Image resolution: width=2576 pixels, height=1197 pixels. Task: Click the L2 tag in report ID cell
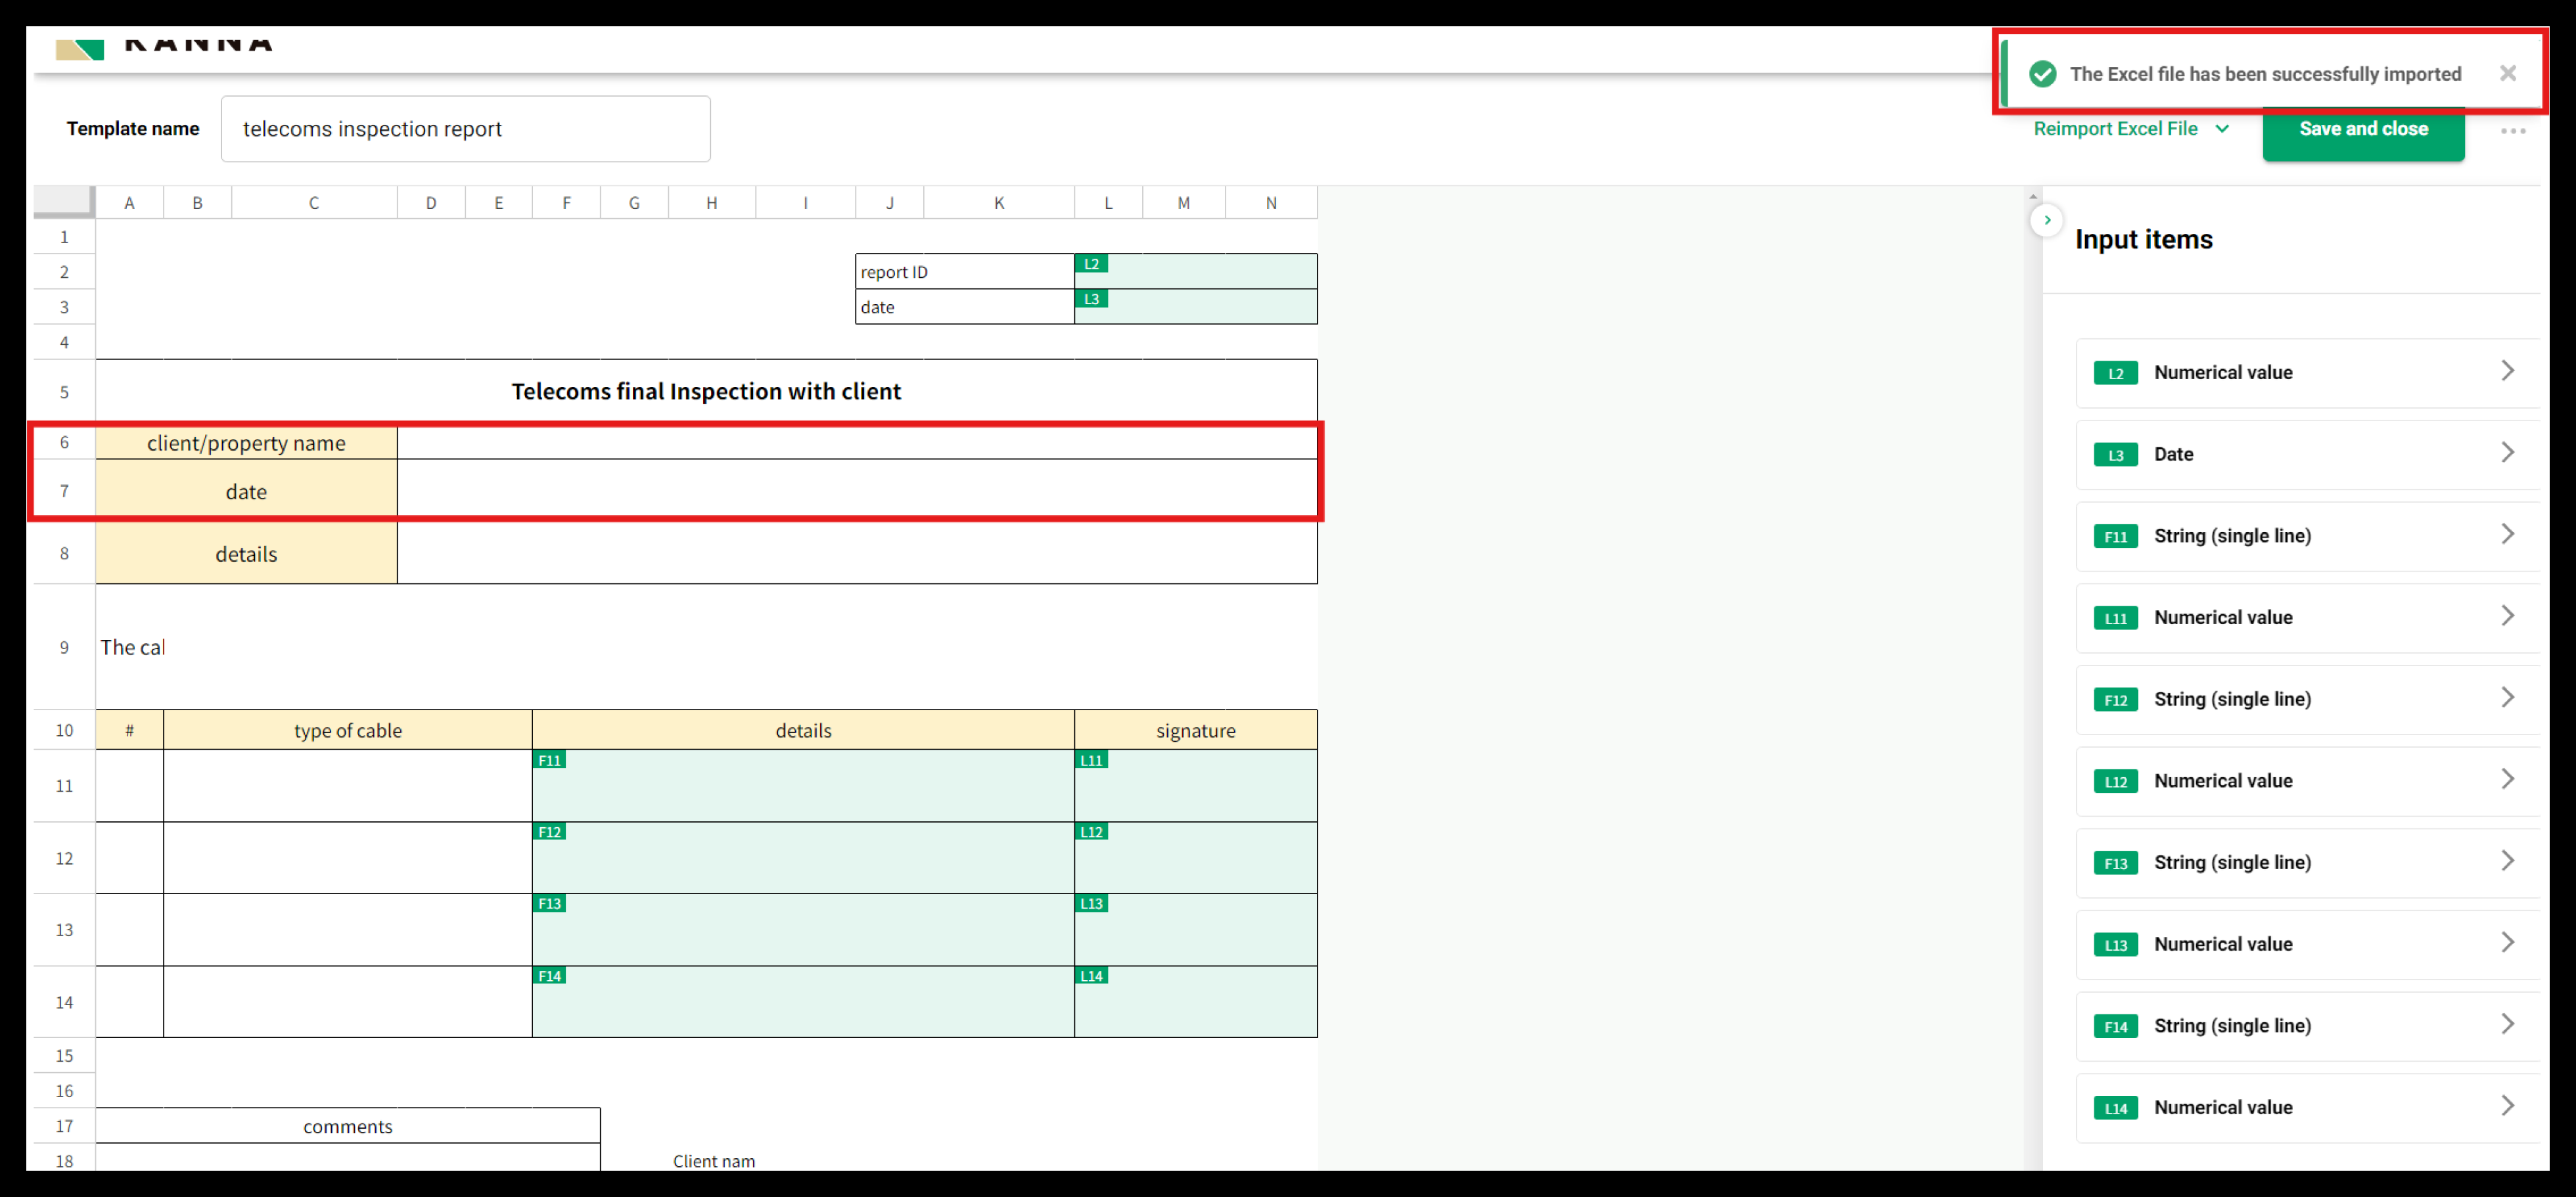[1091, 264]
